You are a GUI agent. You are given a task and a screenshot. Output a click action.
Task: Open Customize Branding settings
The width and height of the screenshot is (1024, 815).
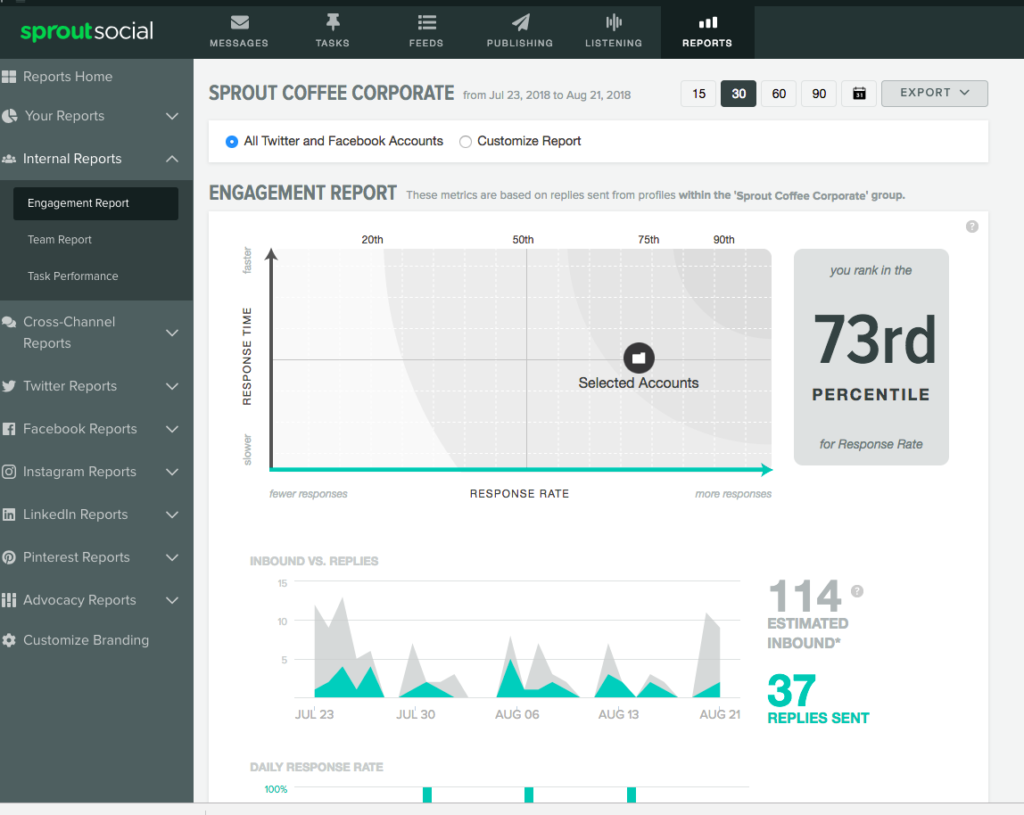tap(86, 640)
